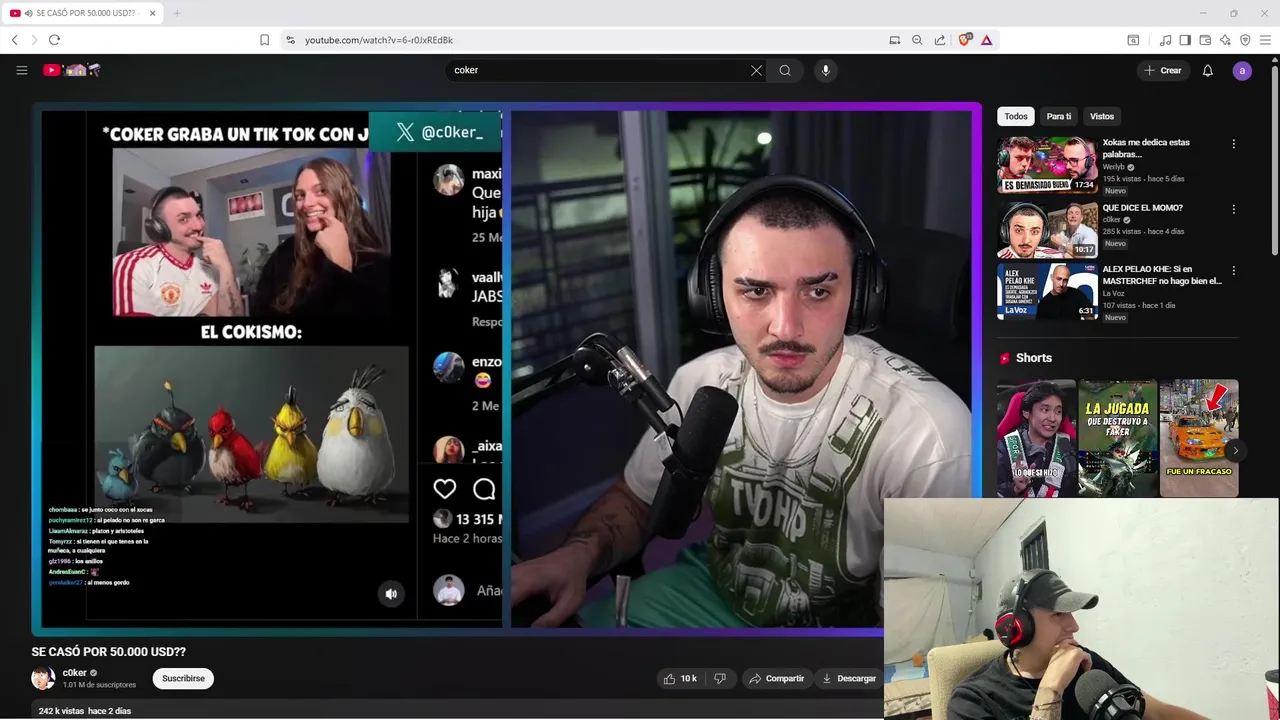
Task: Open the VPN shield icon
Action: click(x=1245, y=40)
